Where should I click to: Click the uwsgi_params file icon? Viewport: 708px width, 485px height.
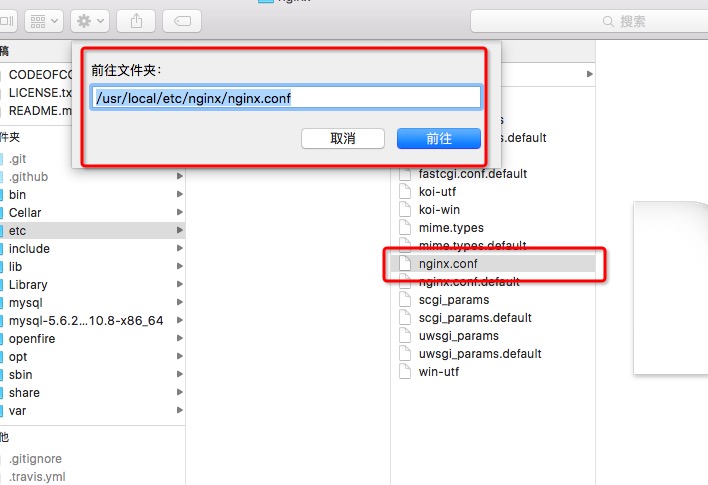[405, 336]
